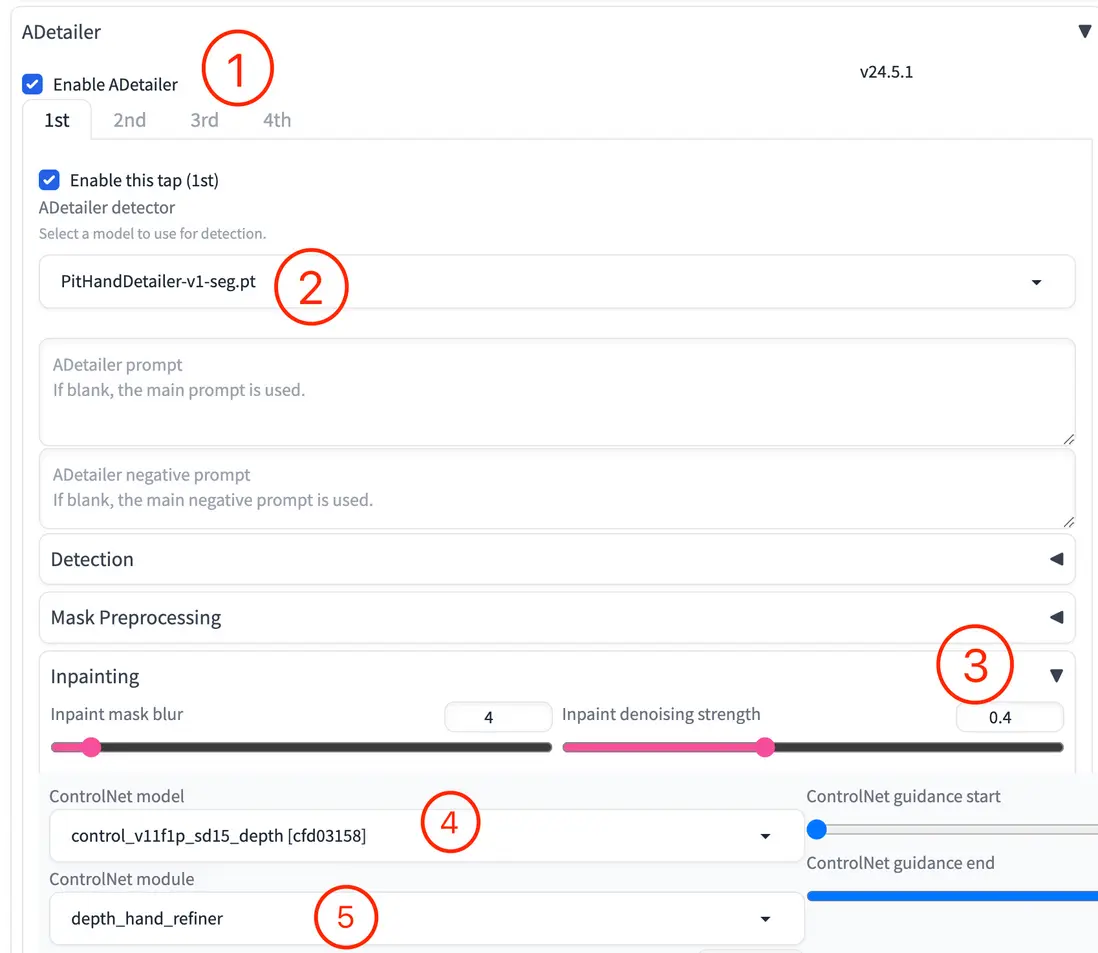The image size is (1098, 953).
Task: Uncheck Enable this tap (1st)
Action: tap(49, 180)
